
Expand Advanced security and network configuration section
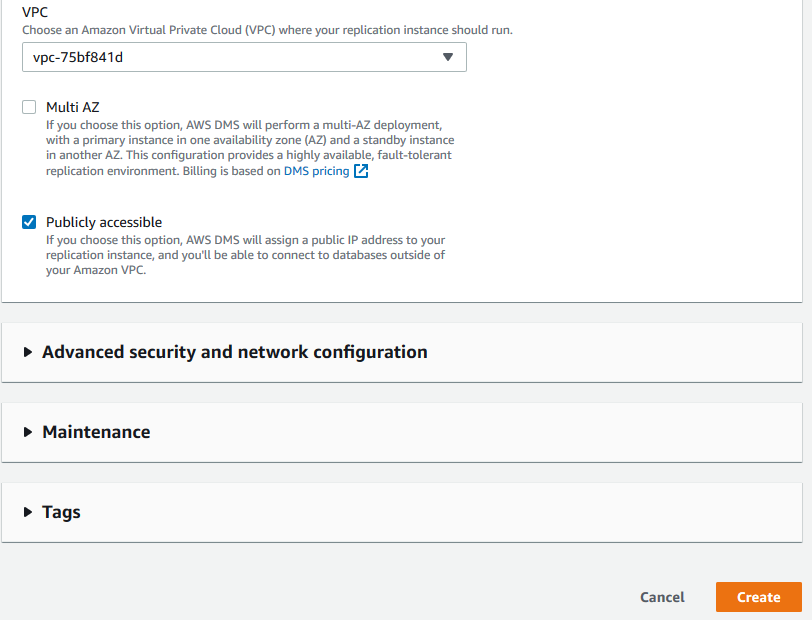234,352
